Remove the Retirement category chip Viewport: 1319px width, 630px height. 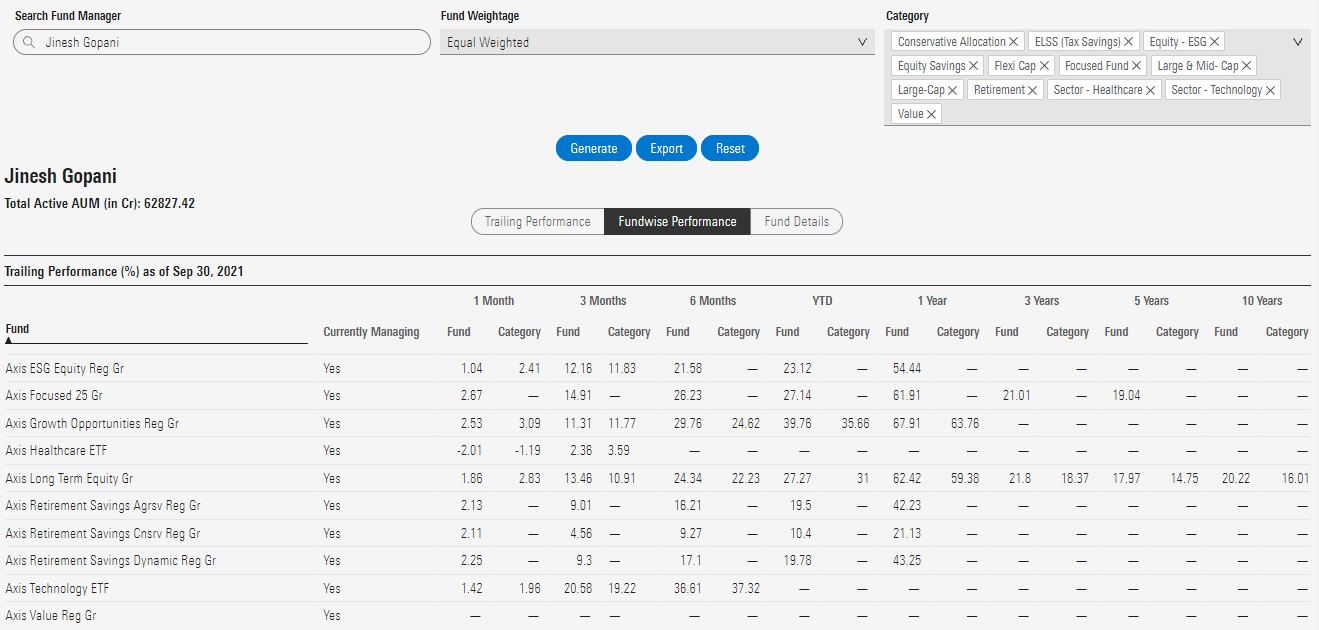click(x=1034, y=90)
